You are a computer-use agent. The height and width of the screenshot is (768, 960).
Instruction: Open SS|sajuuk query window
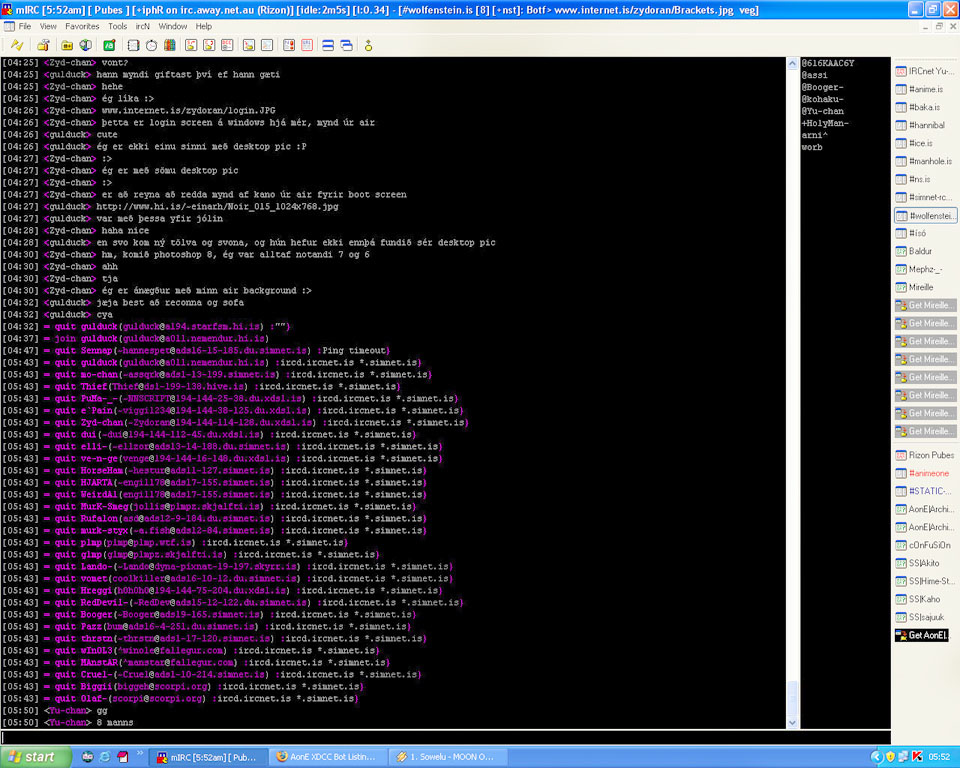click(x=925, y=617)
